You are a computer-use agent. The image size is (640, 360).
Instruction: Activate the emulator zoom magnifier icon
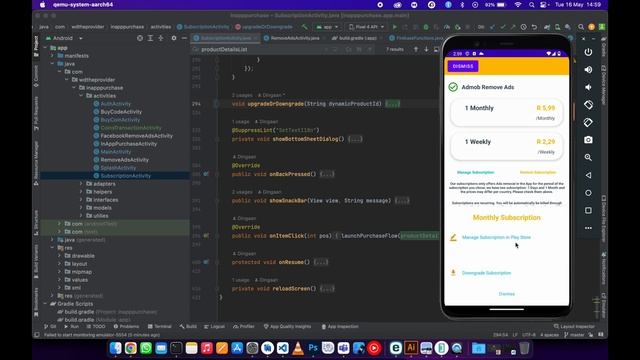pos(588,158)
